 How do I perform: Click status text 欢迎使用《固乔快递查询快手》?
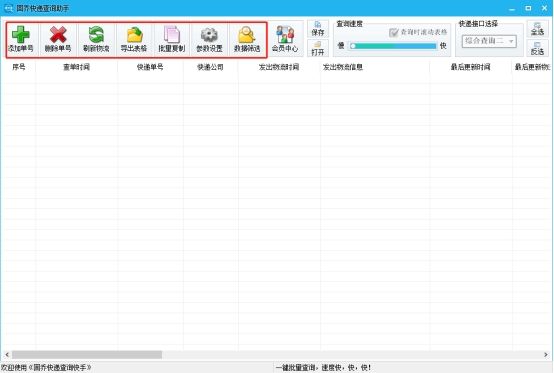tap(46, 368)
